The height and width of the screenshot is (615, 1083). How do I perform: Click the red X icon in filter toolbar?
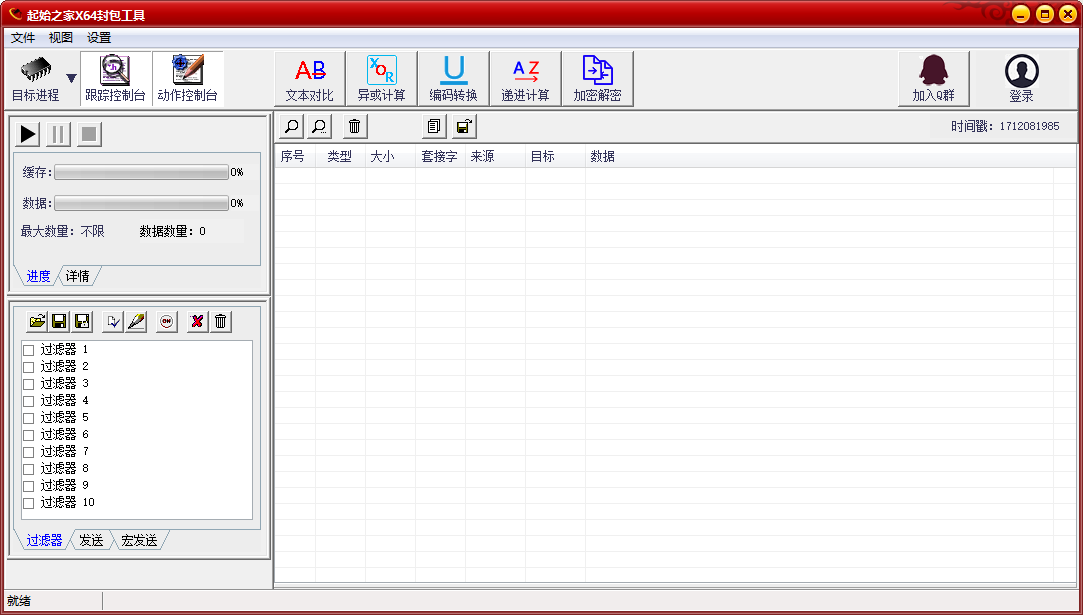[x=197, y=321]
